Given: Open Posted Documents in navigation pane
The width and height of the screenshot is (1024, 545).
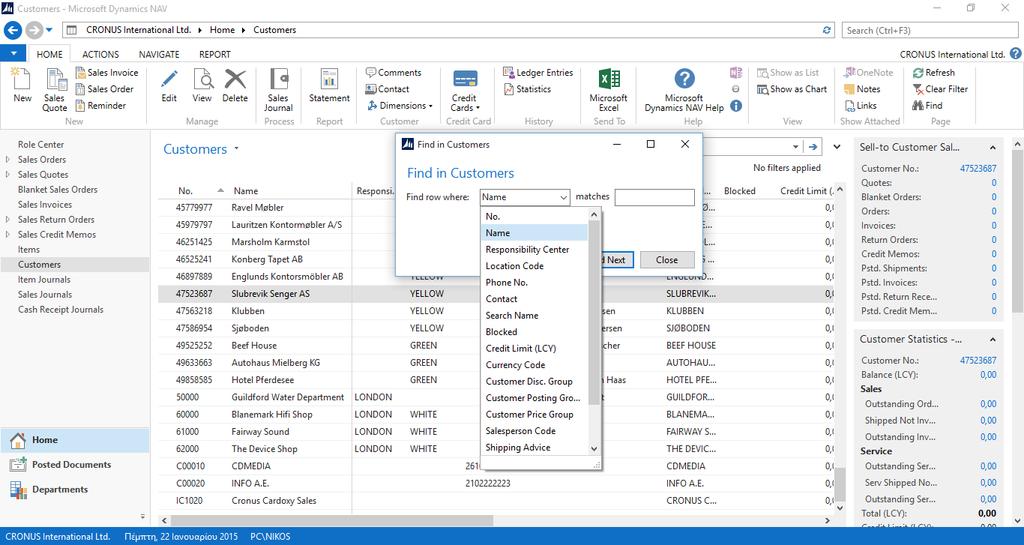Looking at the screenshot, I should pos(71,465).
